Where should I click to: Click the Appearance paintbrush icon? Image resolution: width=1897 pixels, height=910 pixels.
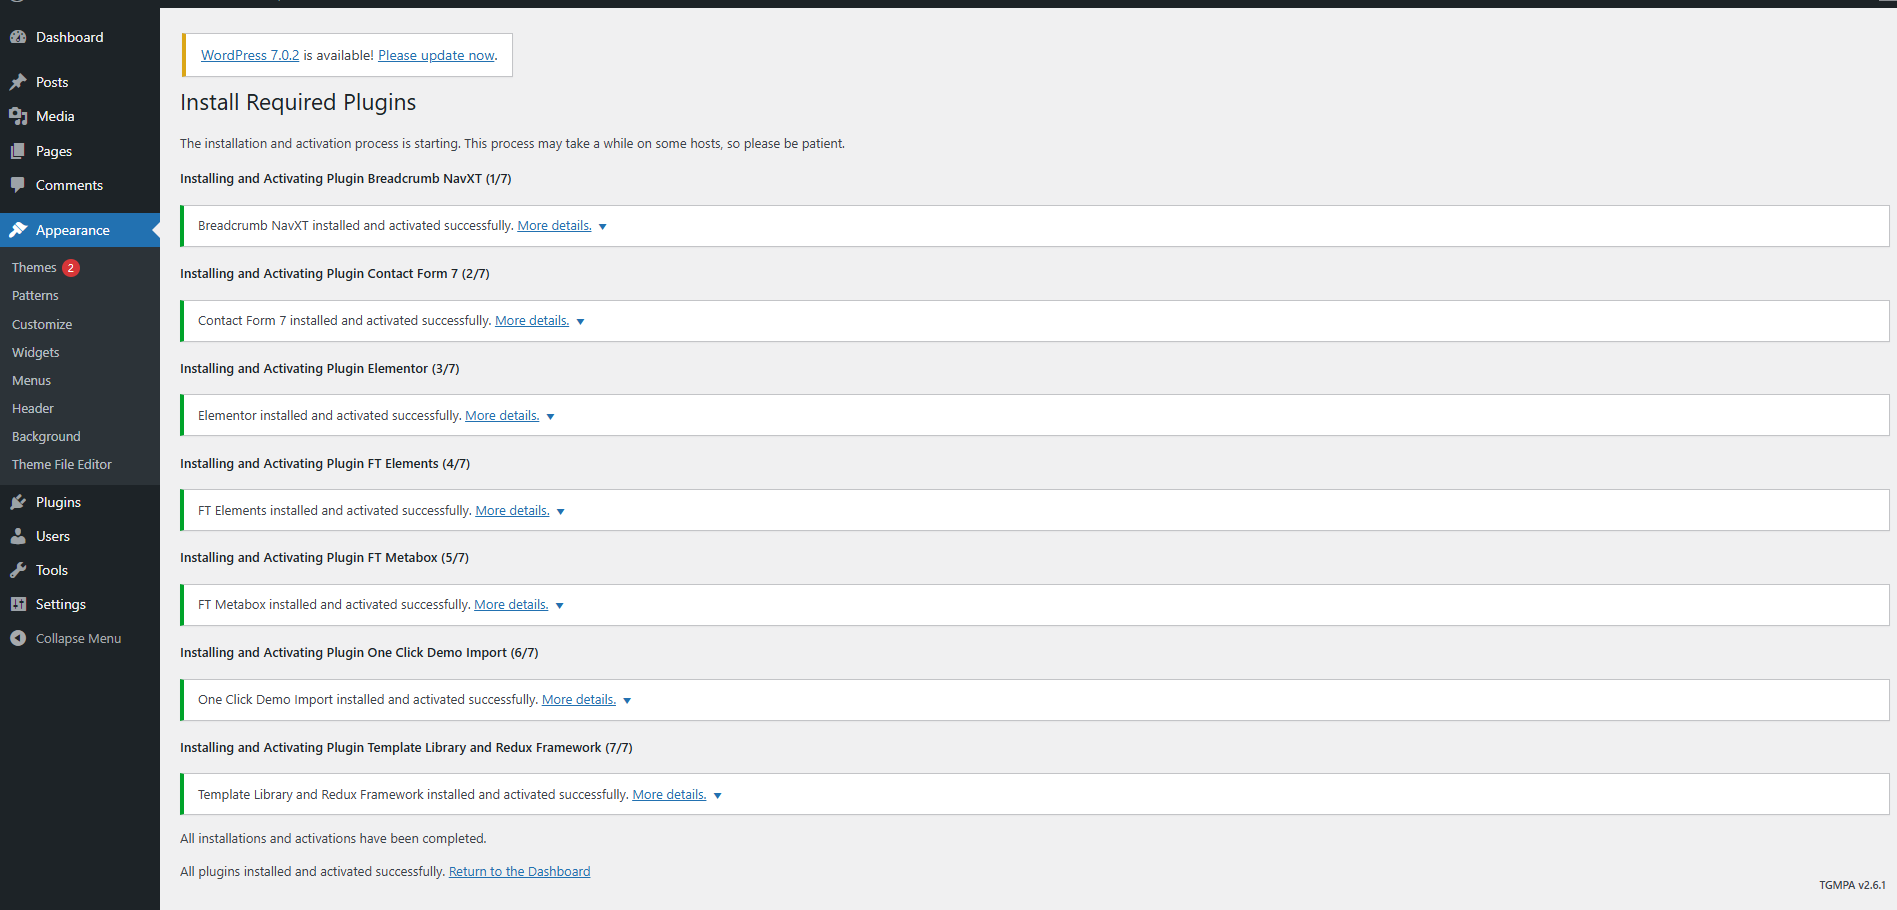pyautogui.click(x=18, y=230)
